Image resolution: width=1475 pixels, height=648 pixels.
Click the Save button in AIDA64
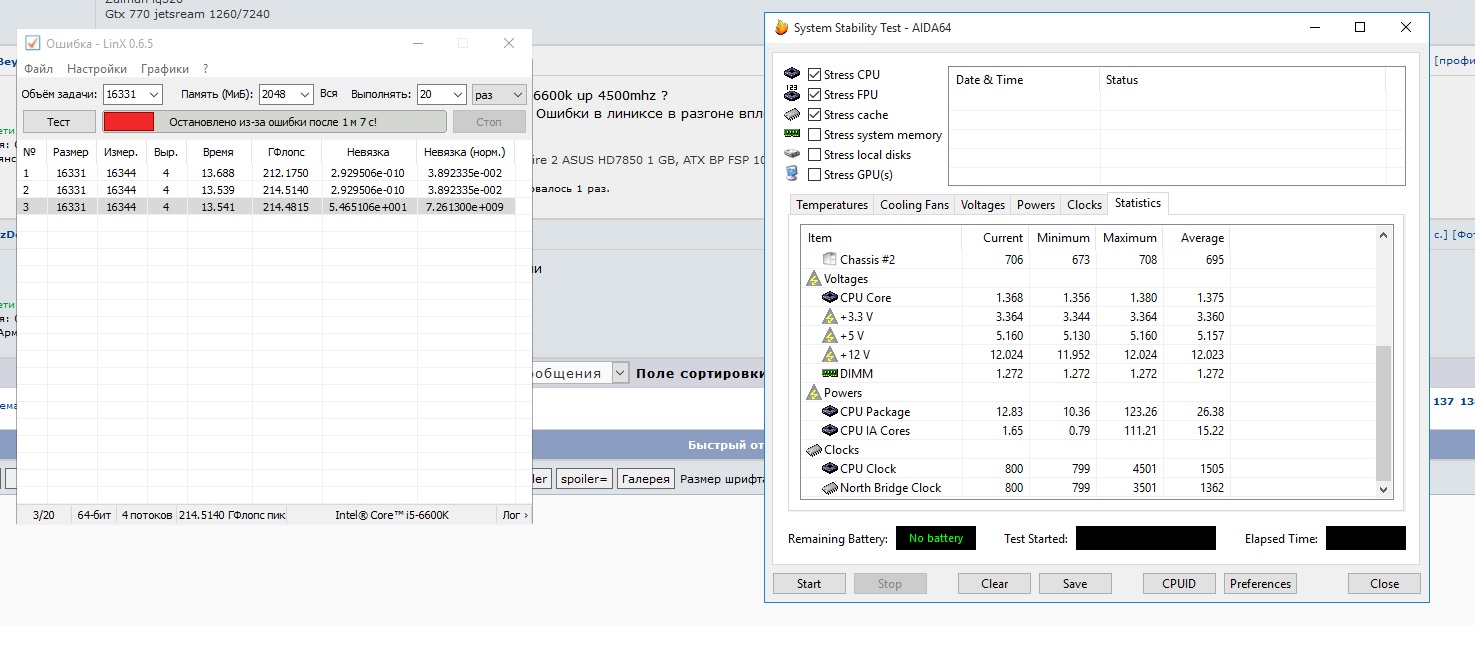[x=1075, y=584]
